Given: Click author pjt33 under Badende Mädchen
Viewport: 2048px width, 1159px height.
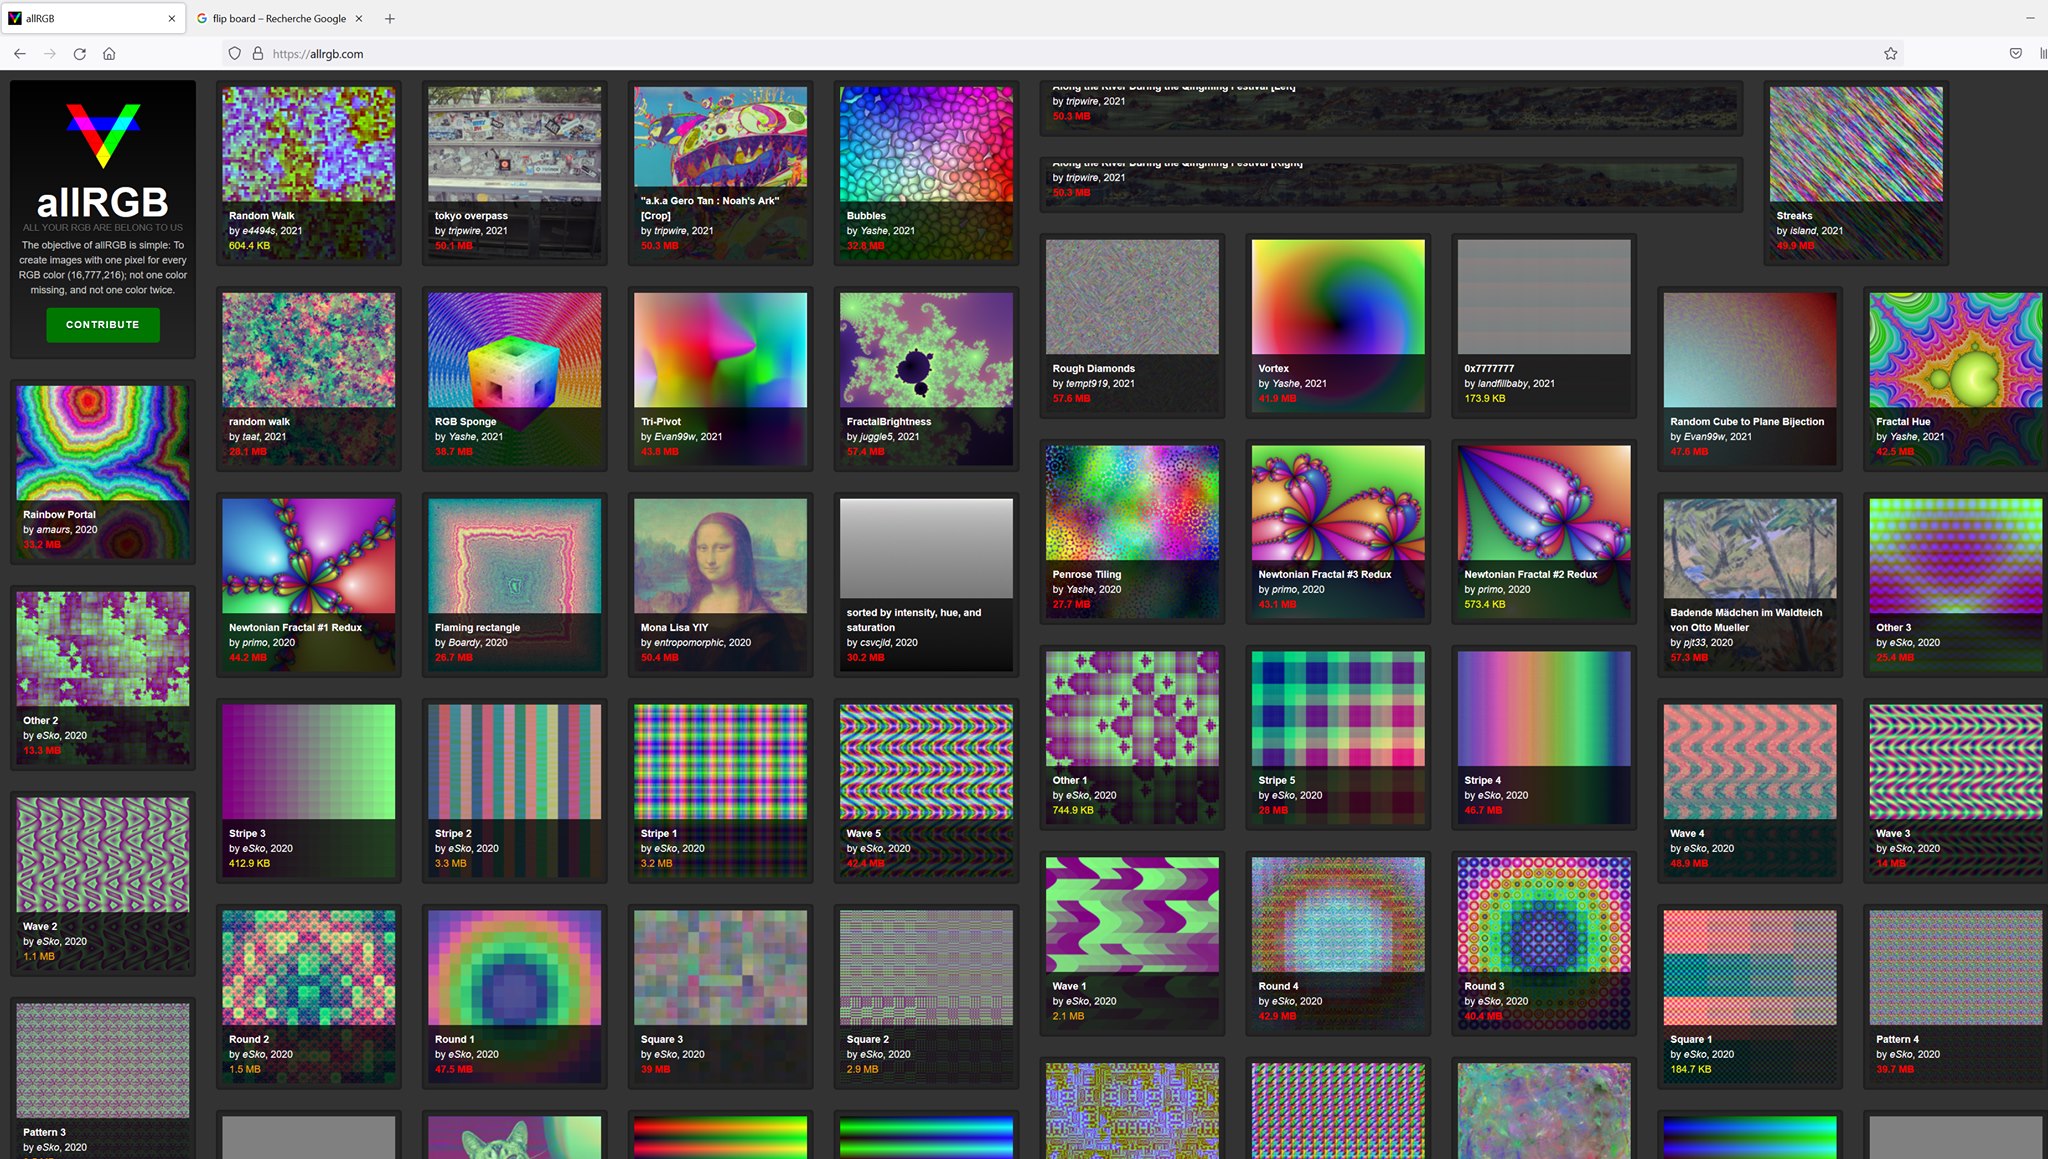Looking at the screenshot, I should (1696, 643).
